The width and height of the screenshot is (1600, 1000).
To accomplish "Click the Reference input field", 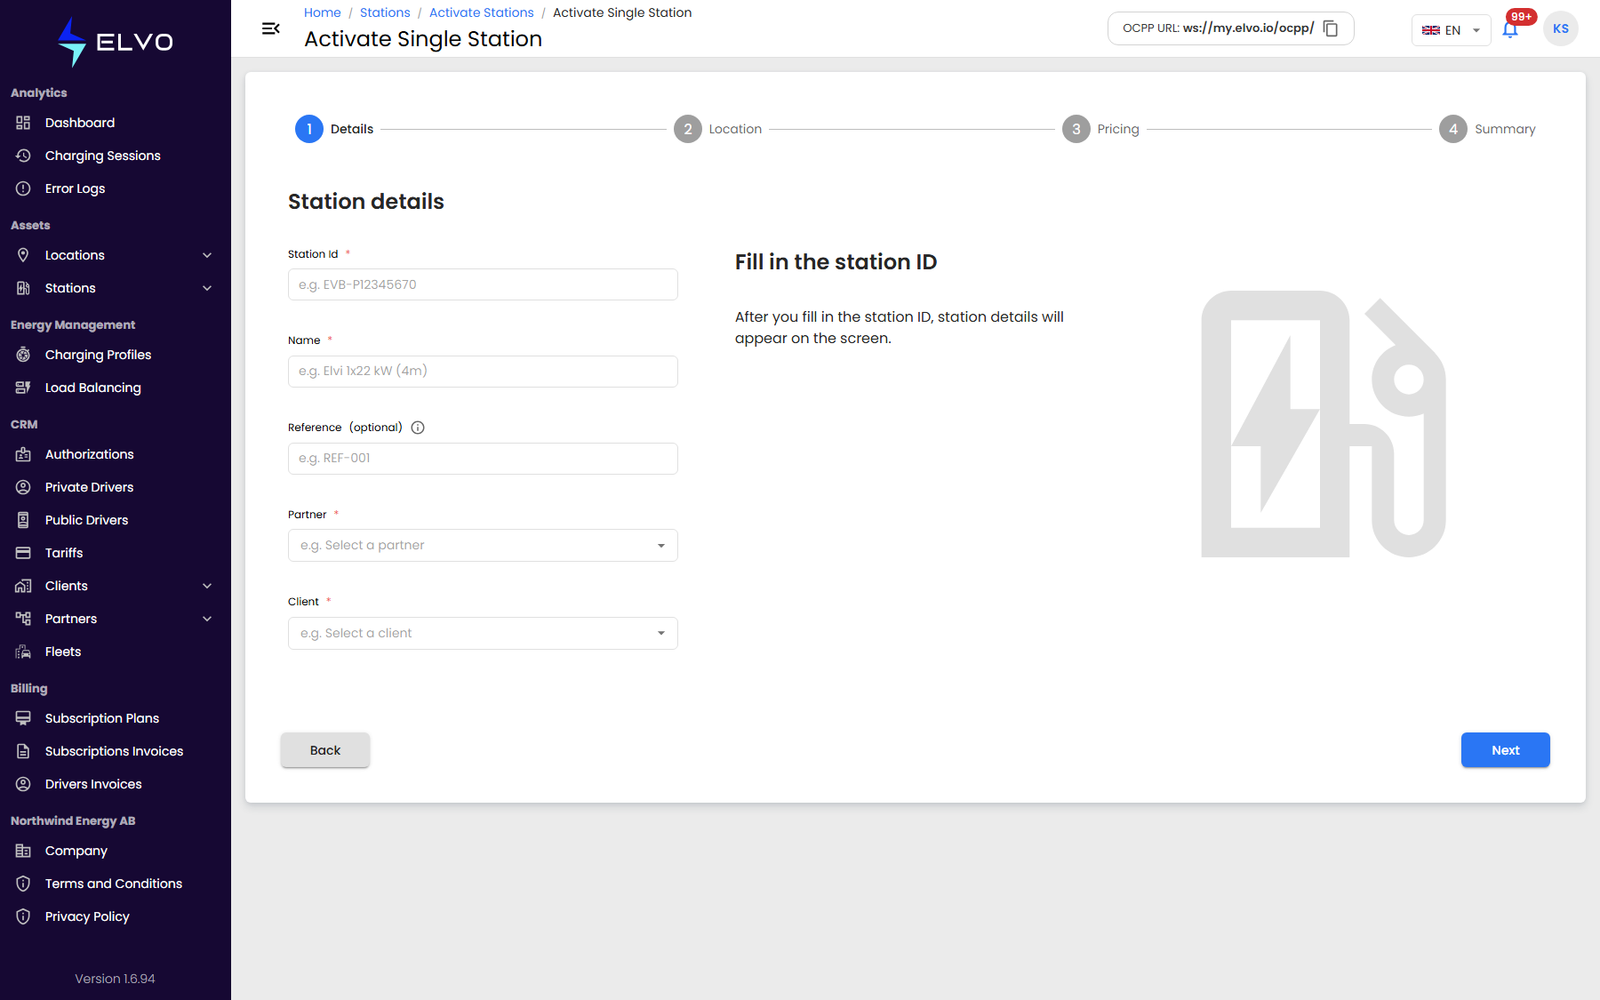I will (483, 459).
